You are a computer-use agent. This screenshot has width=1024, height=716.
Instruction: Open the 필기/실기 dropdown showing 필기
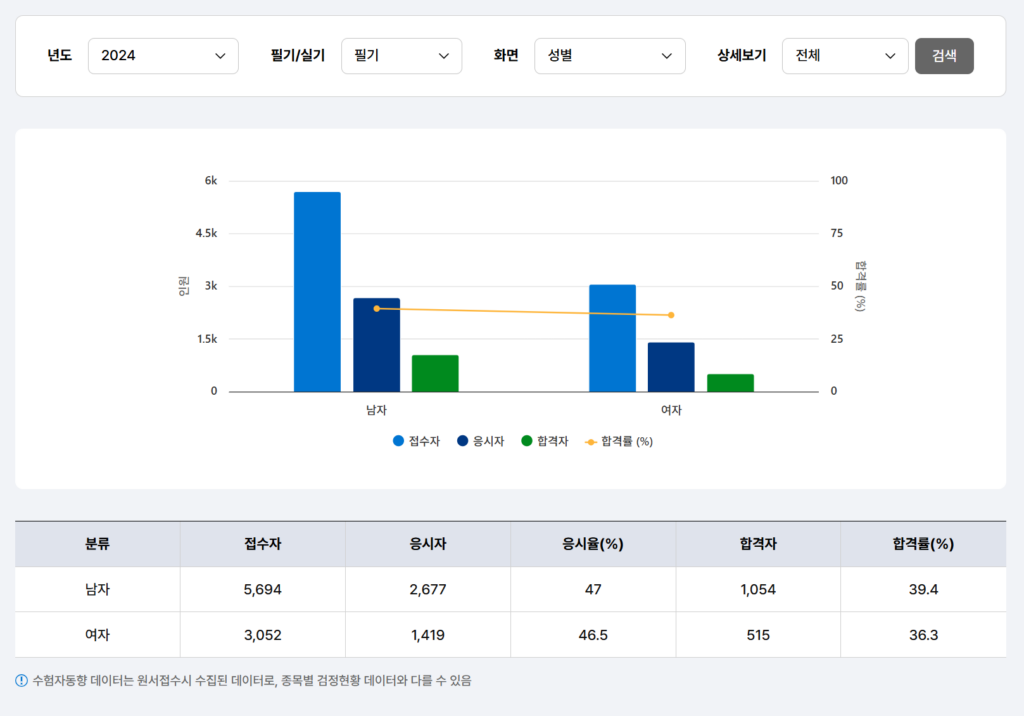click(401, 55)
